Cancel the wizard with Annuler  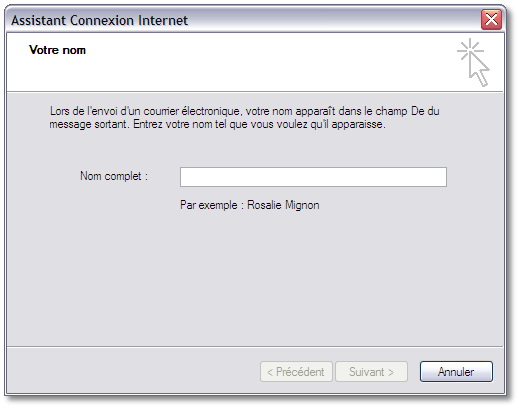pyautogui.click(x=456, y=371)
